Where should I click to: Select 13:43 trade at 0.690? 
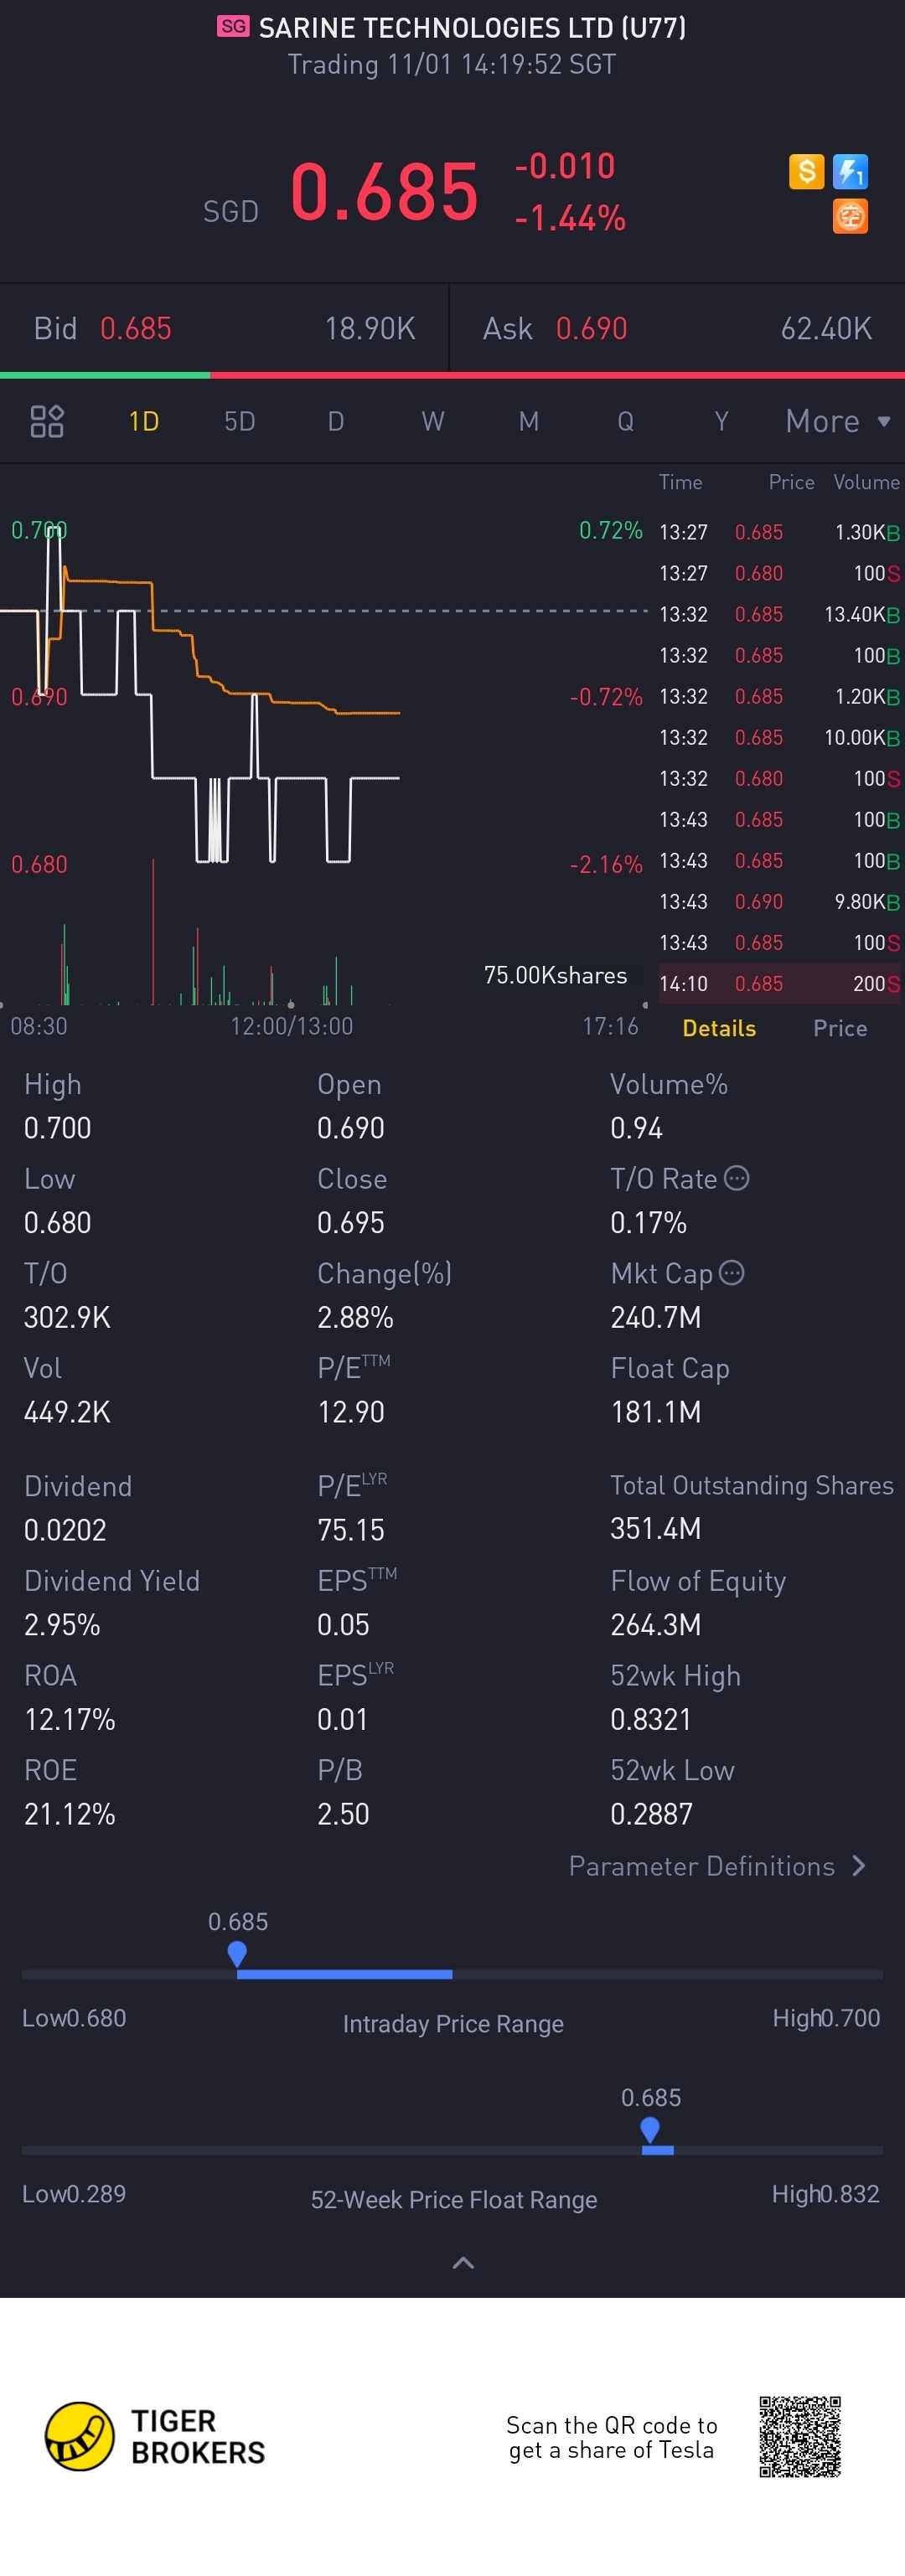coord(779,902)
